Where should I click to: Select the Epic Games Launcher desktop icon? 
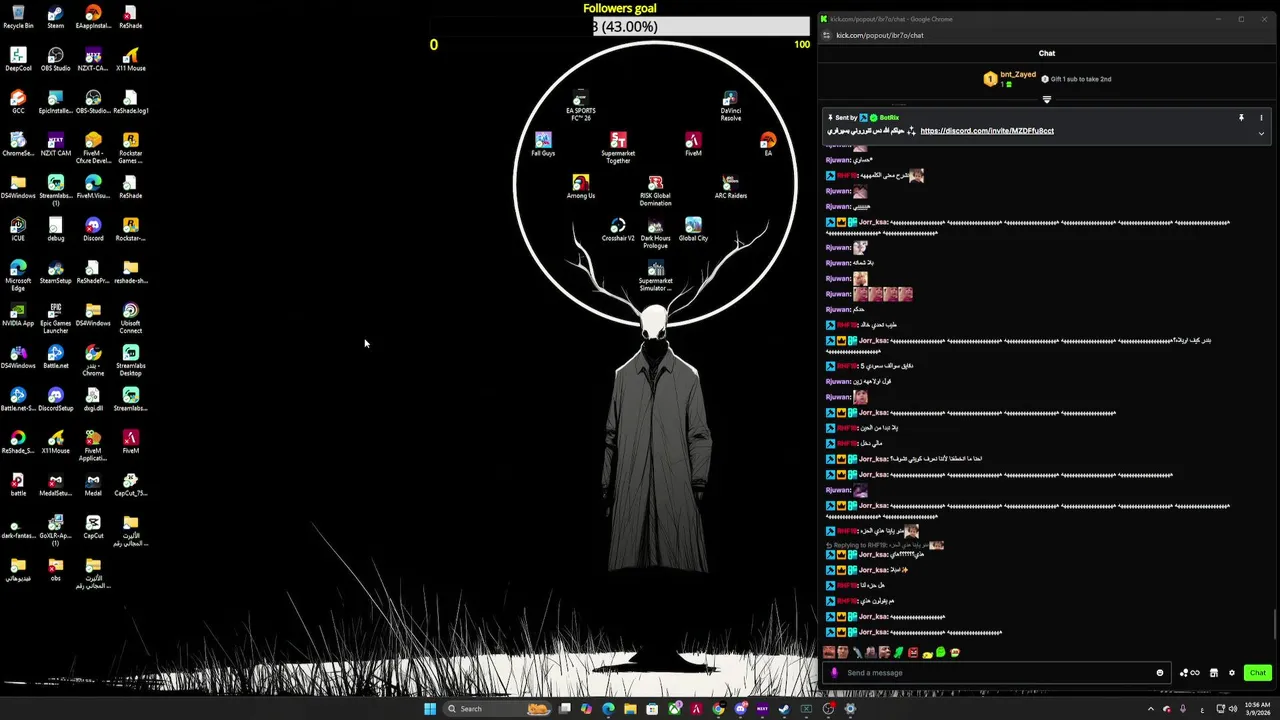click(55, 318)
